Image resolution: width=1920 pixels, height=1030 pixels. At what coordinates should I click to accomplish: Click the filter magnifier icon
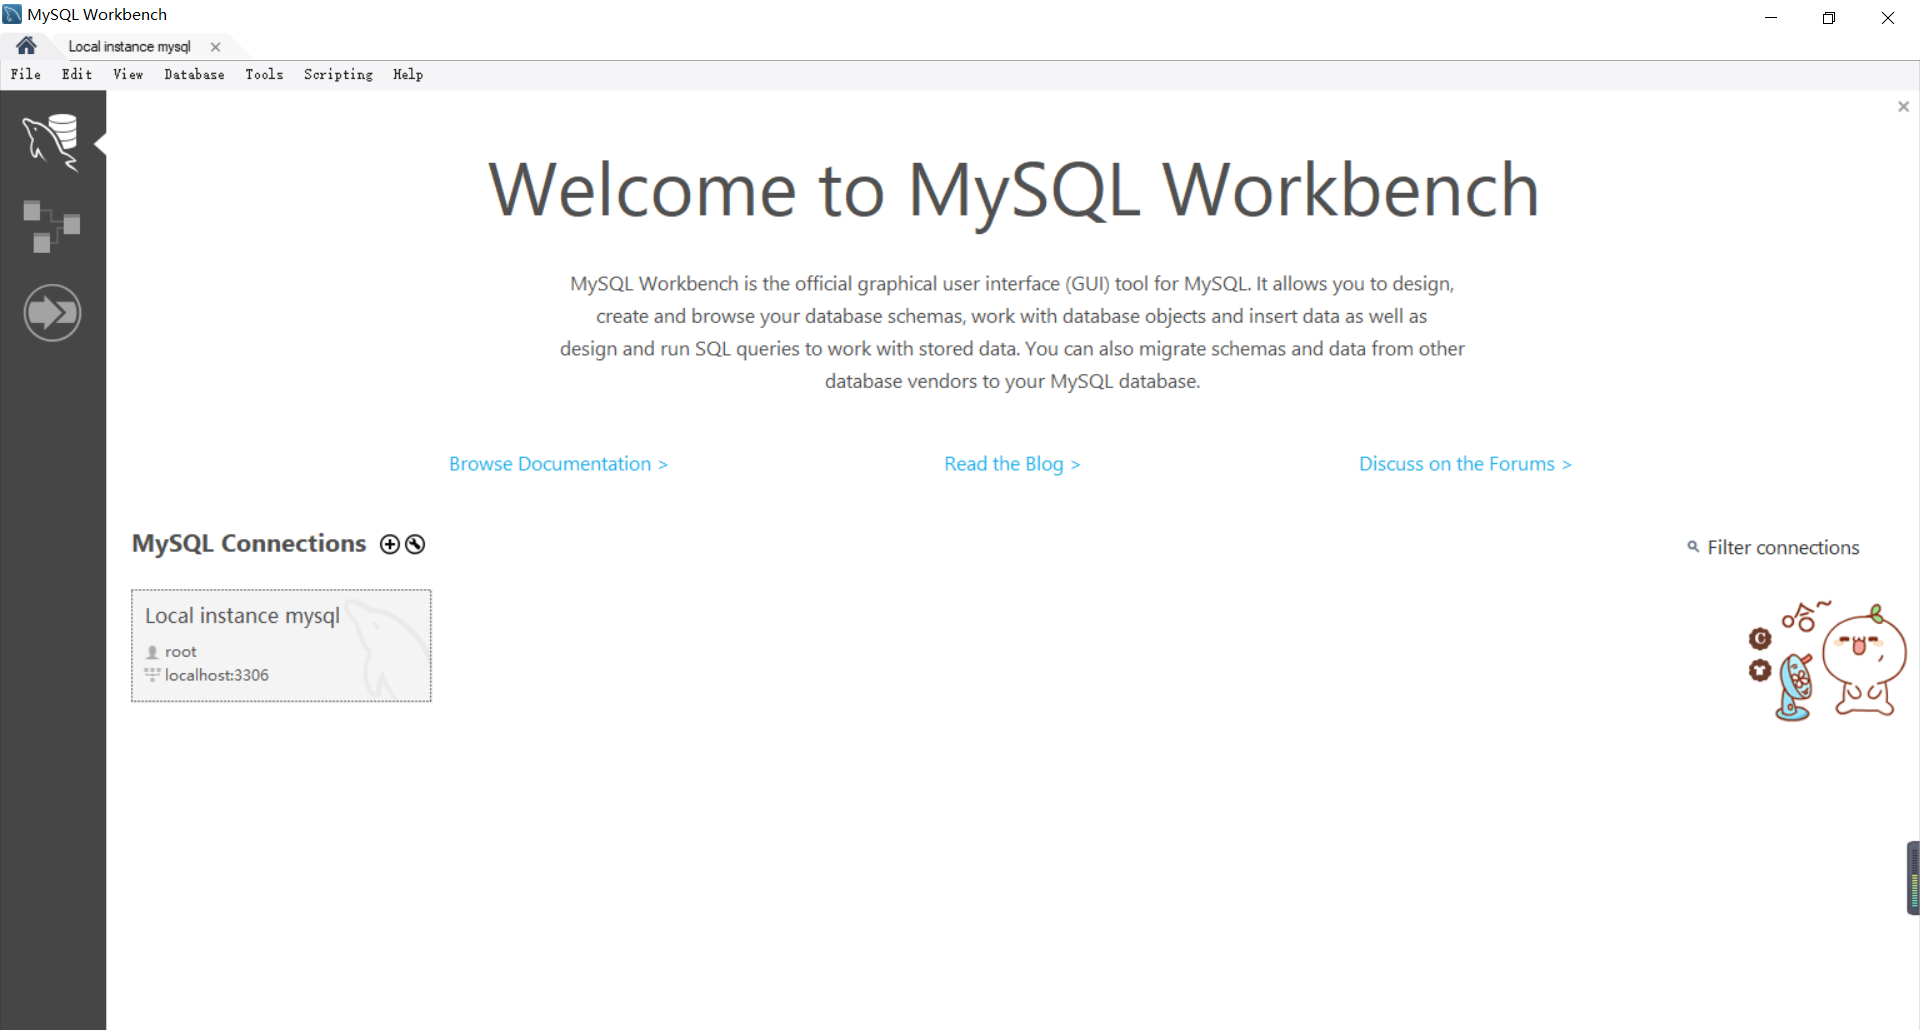point(1693,546)
